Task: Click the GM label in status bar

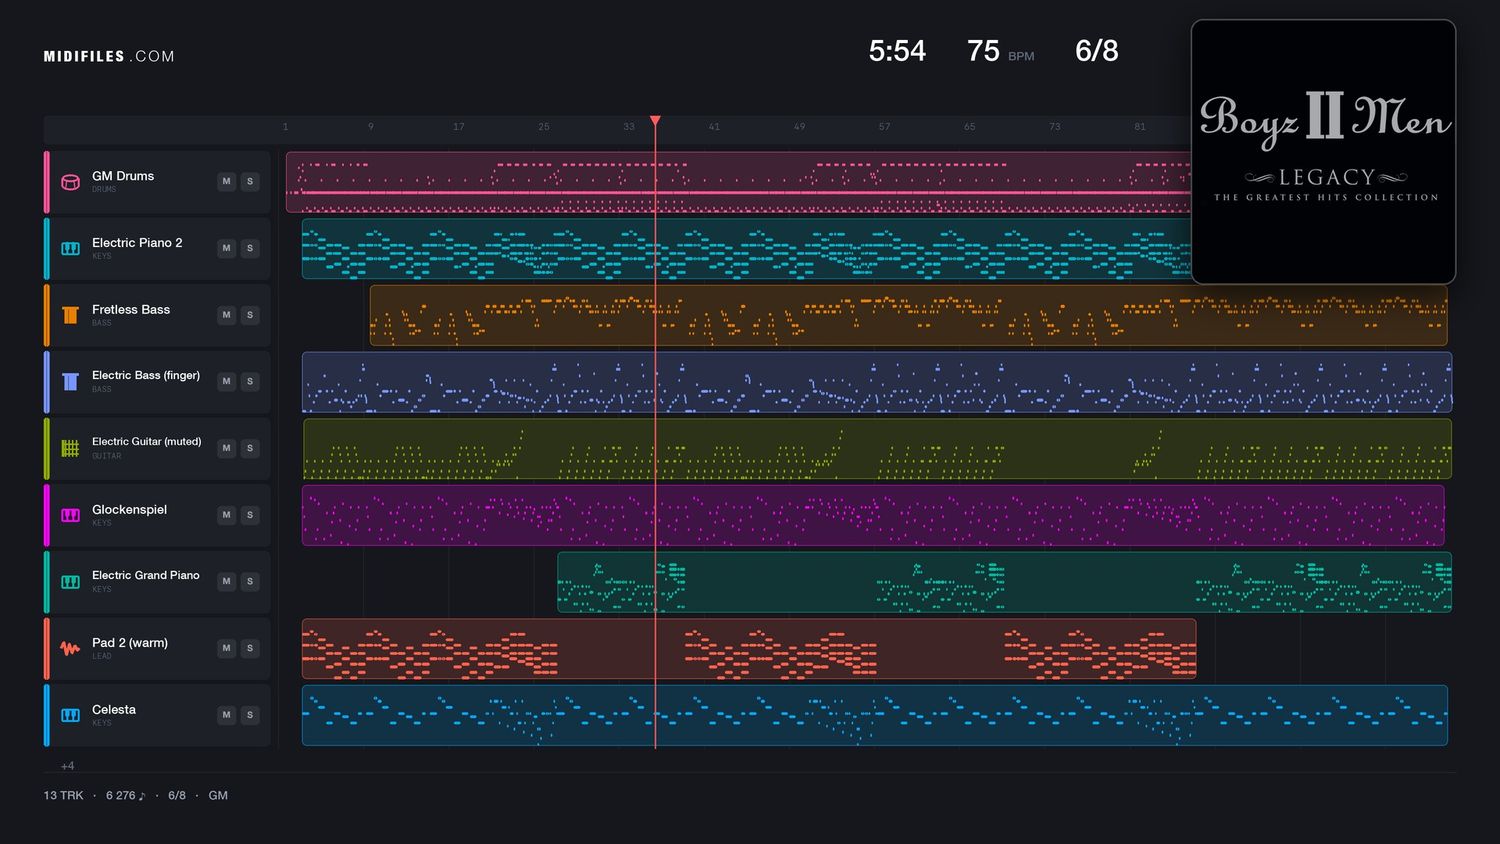Action: 218,796
